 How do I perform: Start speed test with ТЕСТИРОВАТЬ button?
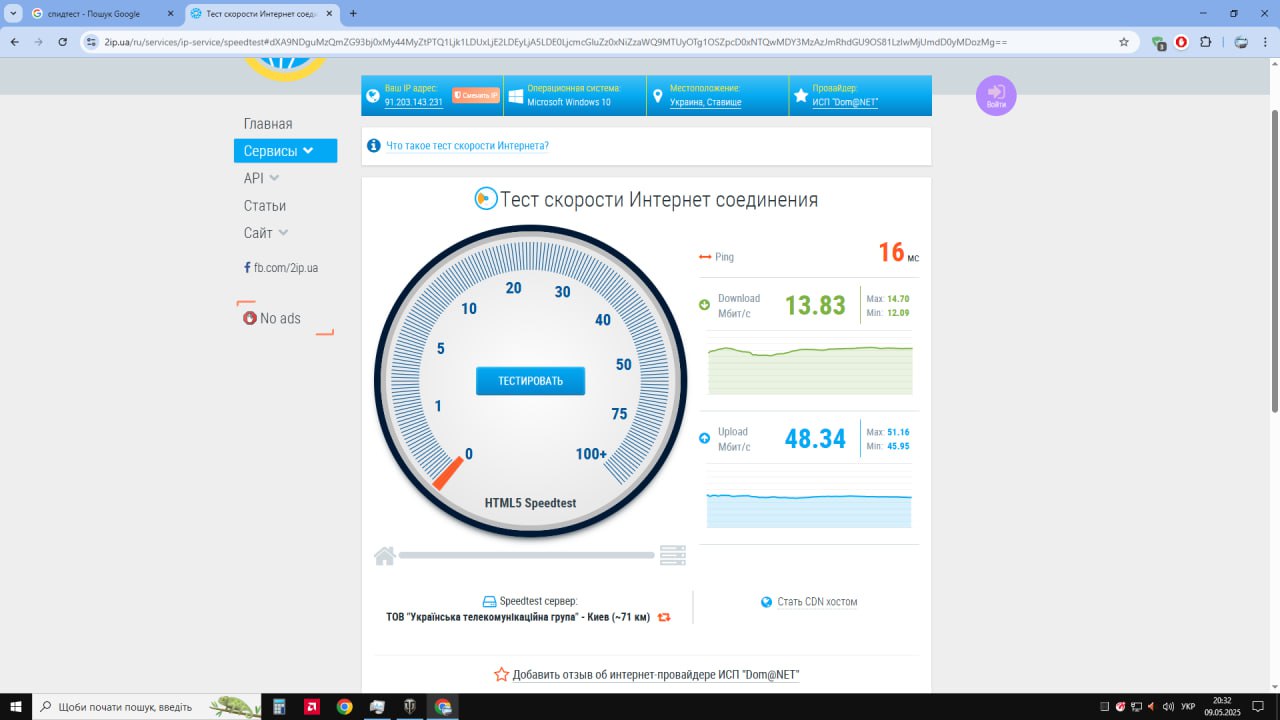click(x=530, y=381)
